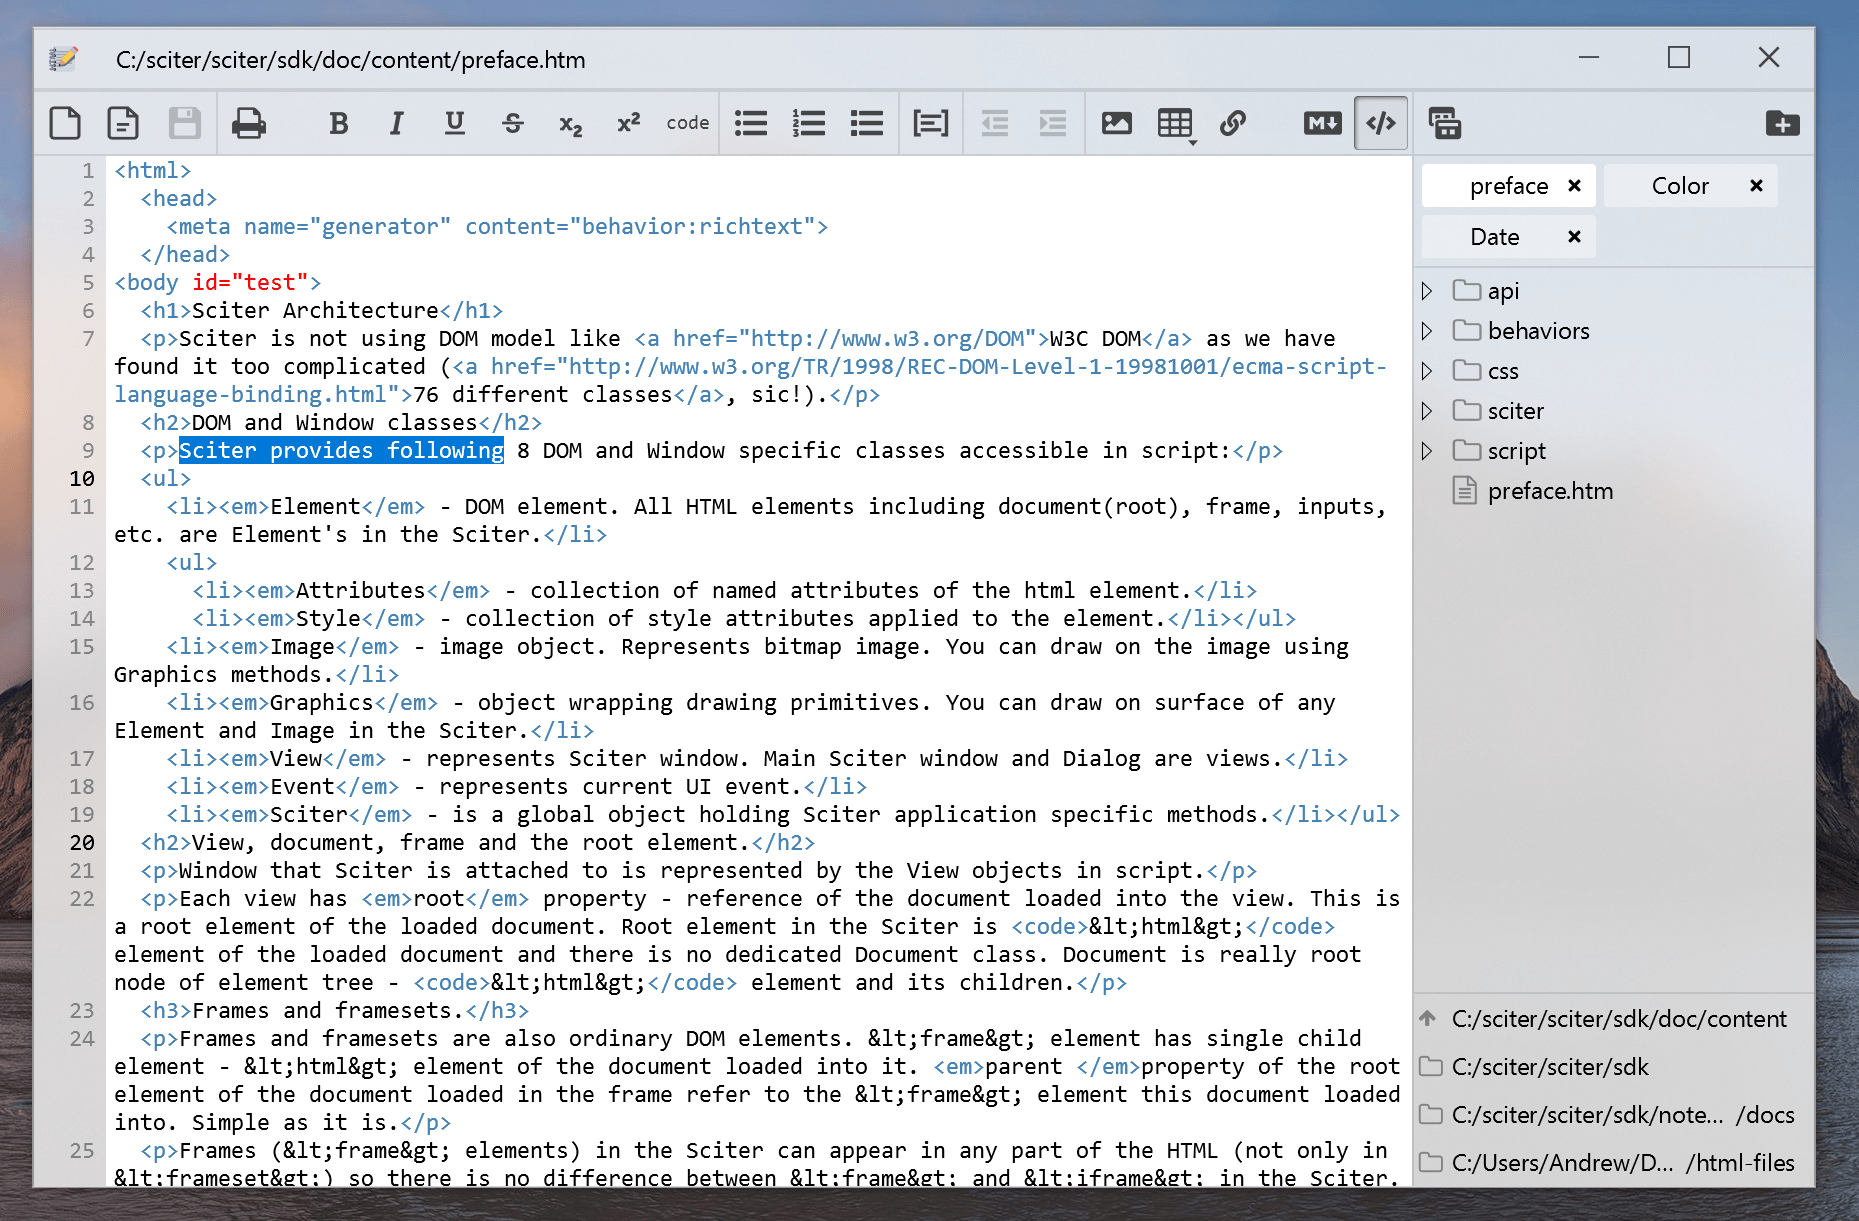The image size is (1859, 1221).
Task: Click the body id="test" tag
Action: [x=218, y=283]
